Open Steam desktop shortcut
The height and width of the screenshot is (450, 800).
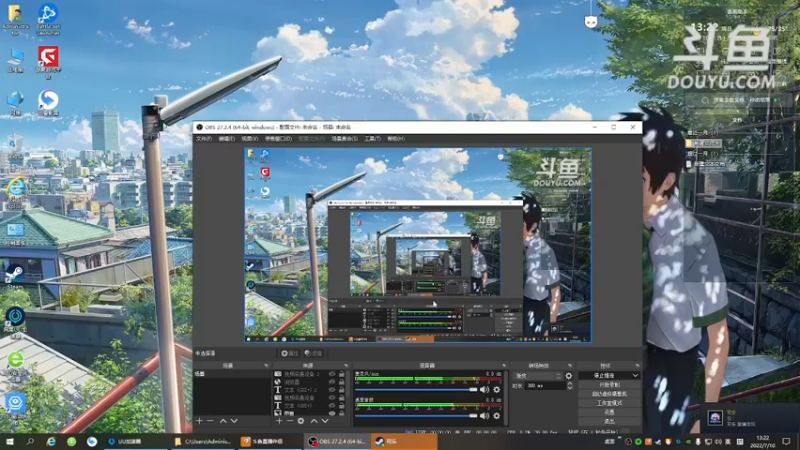pyautogui.click(x=15, y=277)
